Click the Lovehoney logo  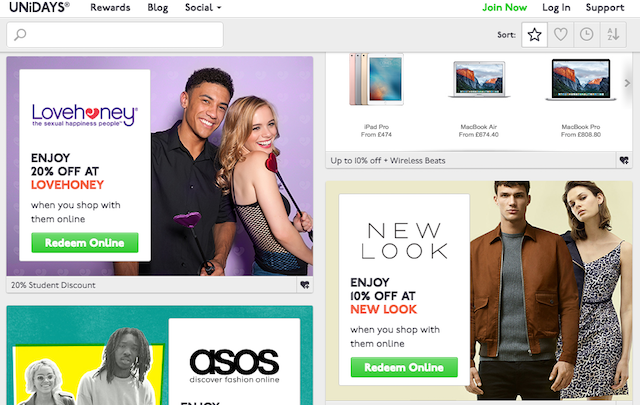[85, 116]
